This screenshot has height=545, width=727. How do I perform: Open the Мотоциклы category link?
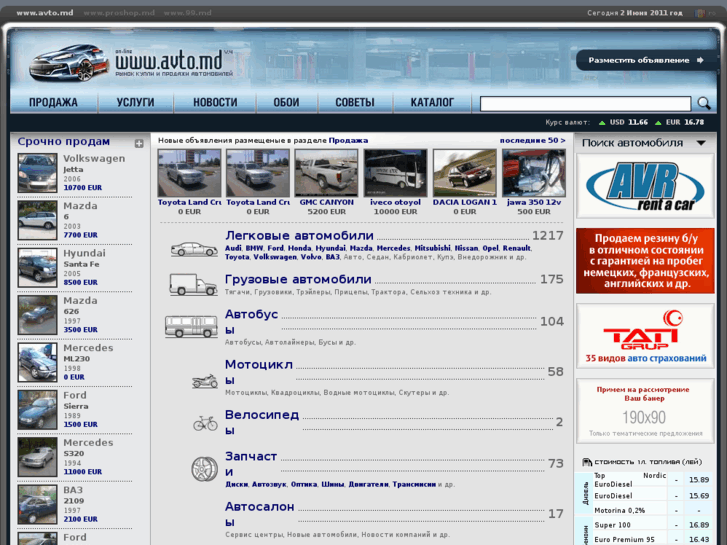(x=259, y=372)
